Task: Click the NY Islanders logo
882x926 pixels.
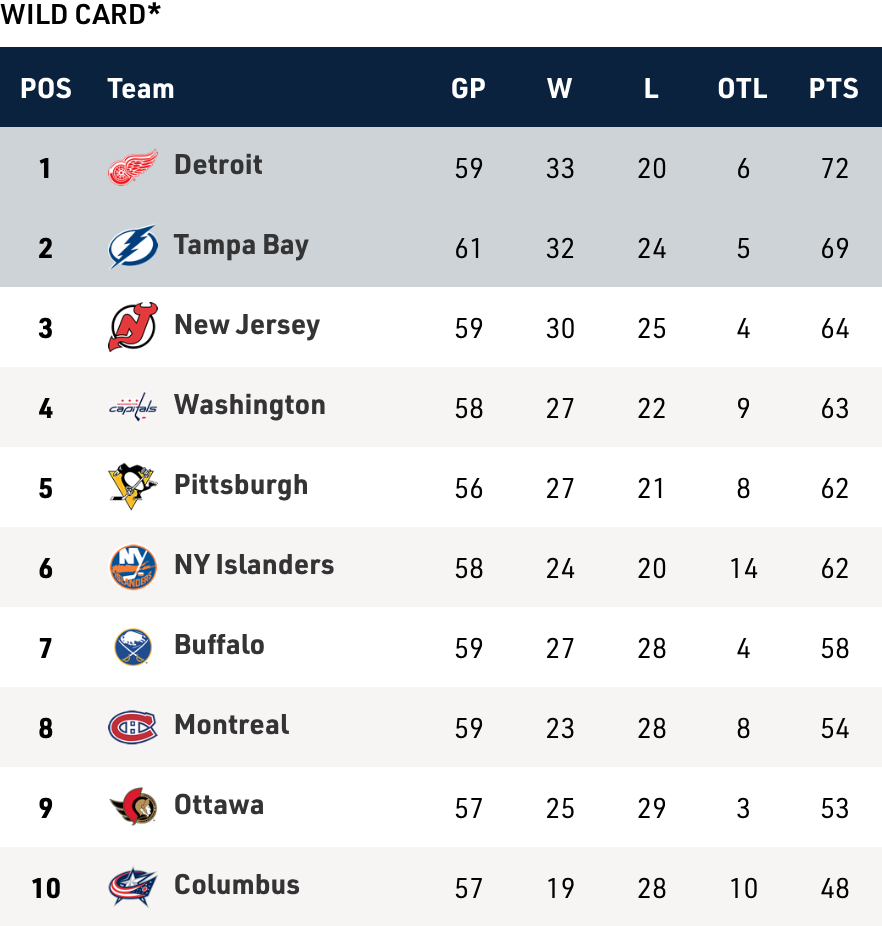Action: pyautogui.click(x=133, y=567)
